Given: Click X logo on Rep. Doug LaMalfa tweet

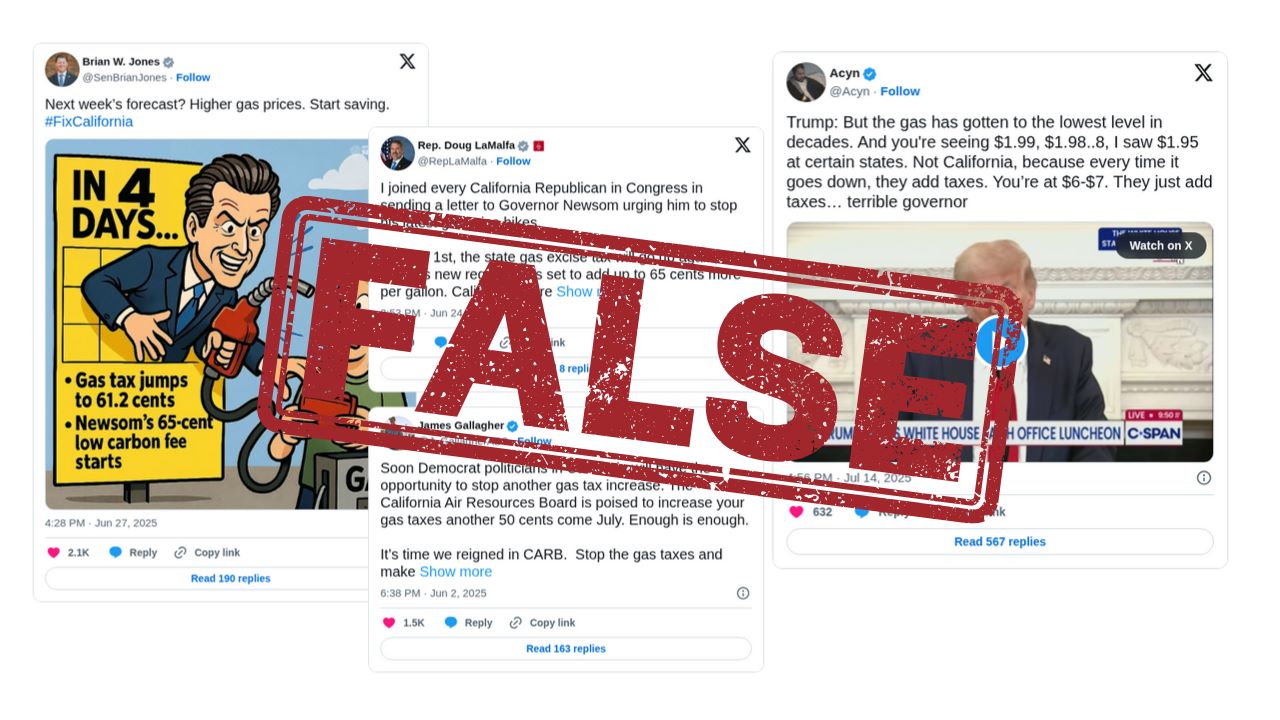Looking at the screenshot, I should point(742,145).
